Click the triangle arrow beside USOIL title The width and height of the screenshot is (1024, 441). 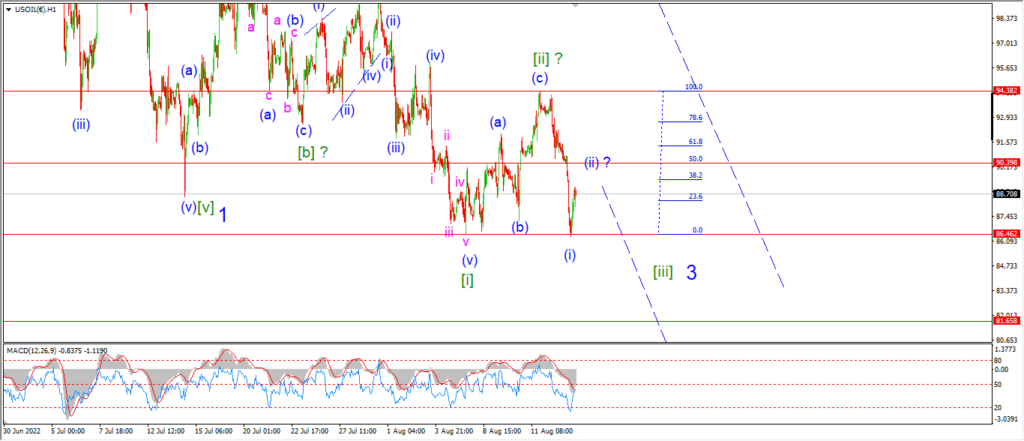tap(7, 10)
